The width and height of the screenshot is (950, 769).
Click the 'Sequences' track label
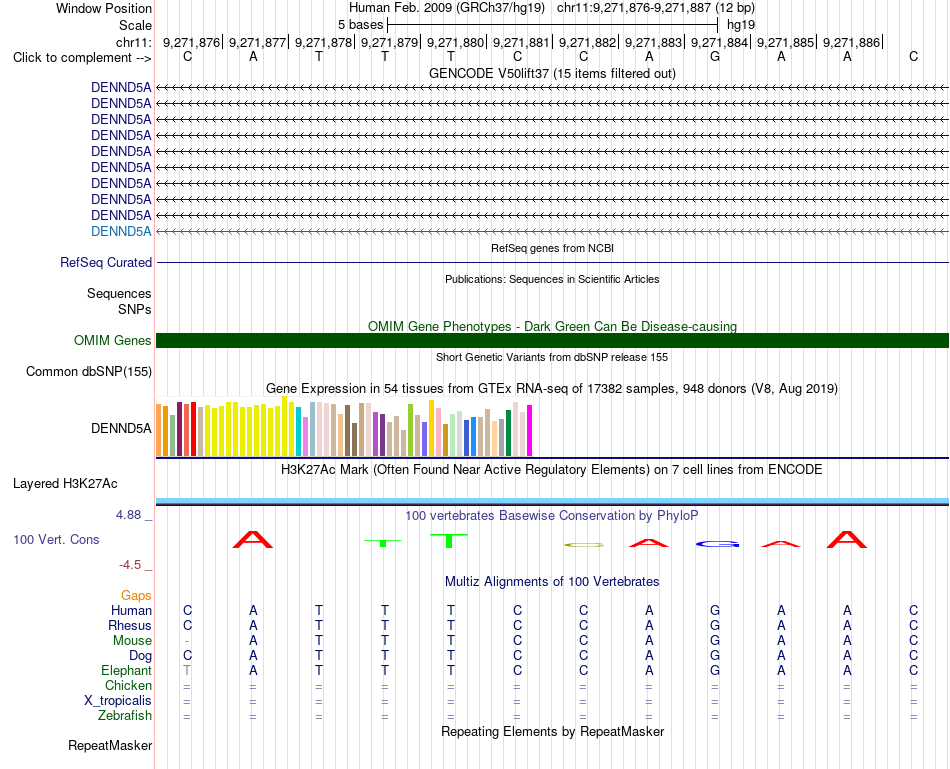pos(119,293)
